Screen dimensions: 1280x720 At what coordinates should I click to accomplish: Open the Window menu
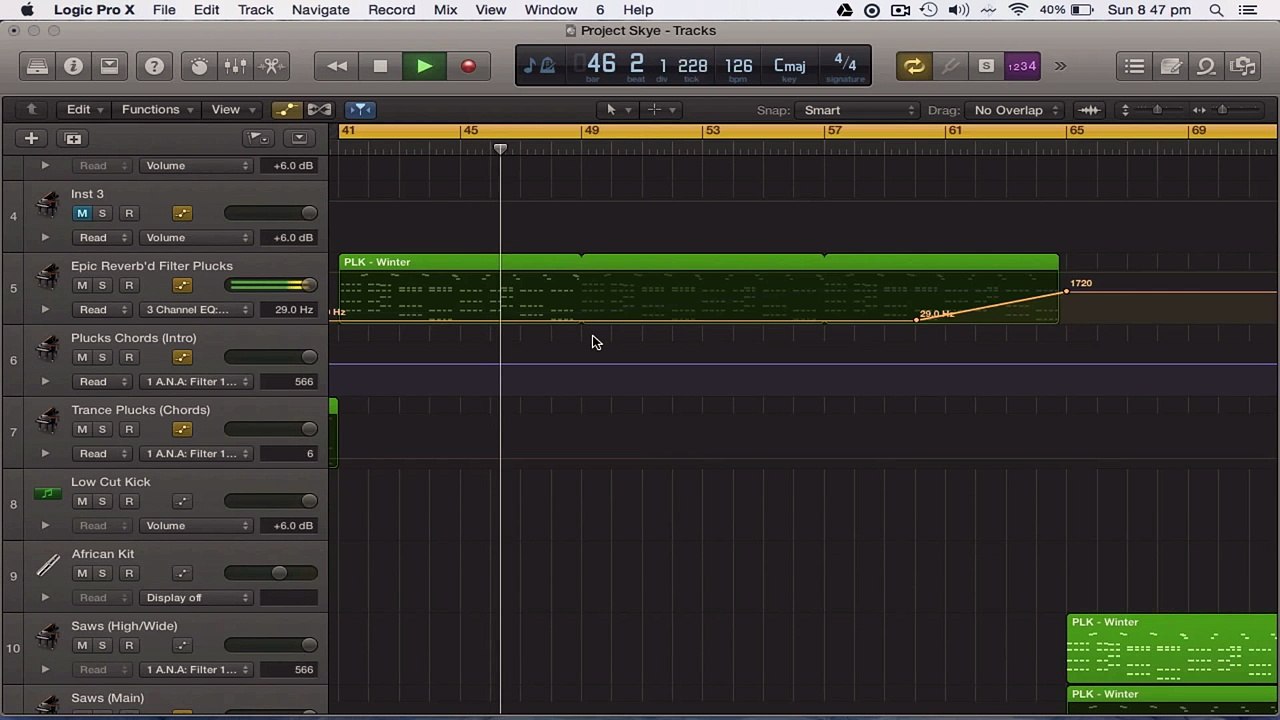[551, 10]
